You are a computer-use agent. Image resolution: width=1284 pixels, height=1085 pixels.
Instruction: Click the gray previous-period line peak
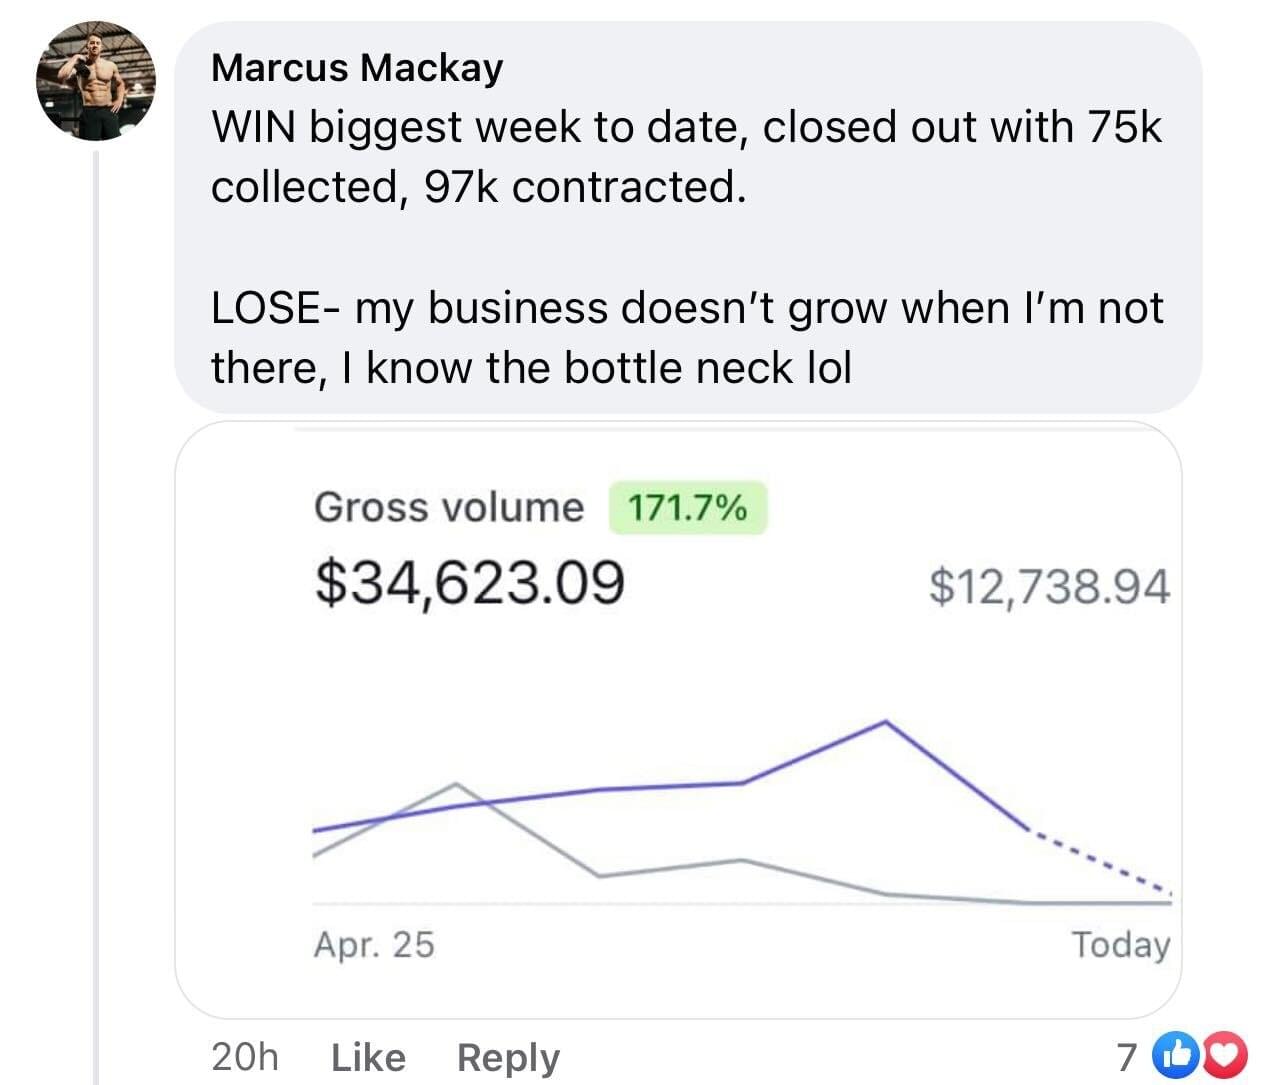(x=455, y=784)
